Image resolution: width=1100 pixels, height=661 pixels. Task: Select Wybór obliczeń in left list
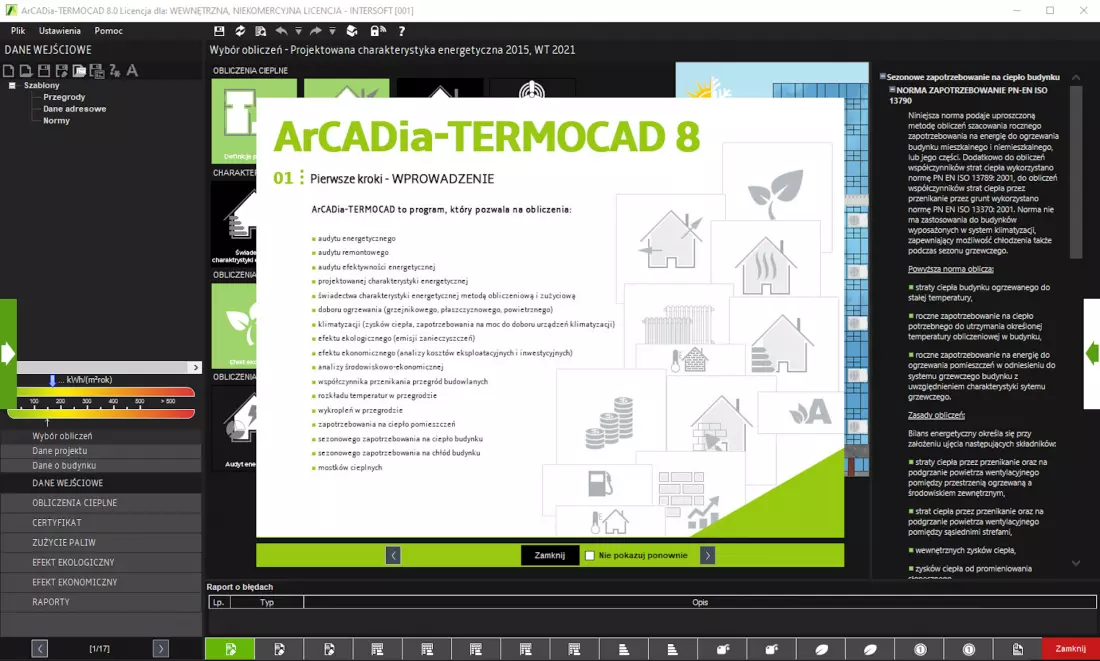click(x=101, y=436)
